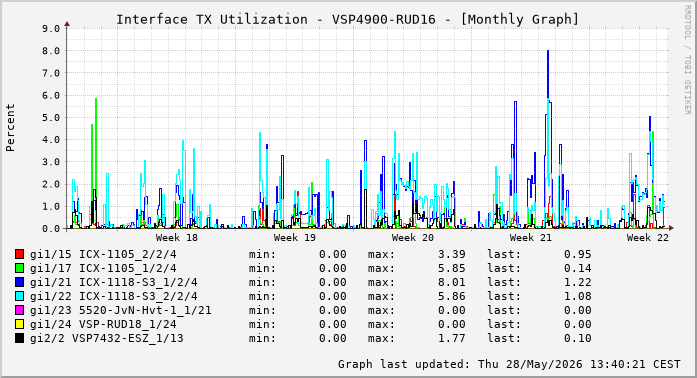Click legend label gi1/22 ICX-1118-S3_2/2/4
The width and height of the screenshot is (697, 378).
click(x=114, y=296)
